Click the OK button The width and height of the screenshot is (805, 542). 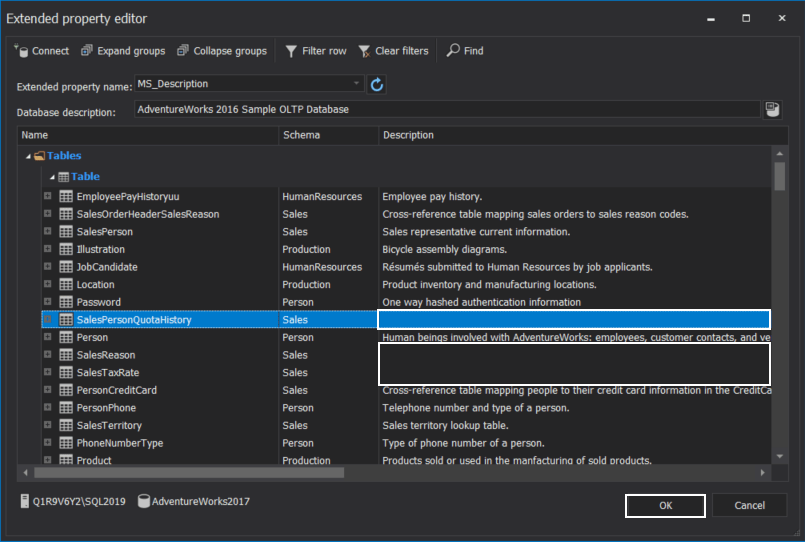665,506
